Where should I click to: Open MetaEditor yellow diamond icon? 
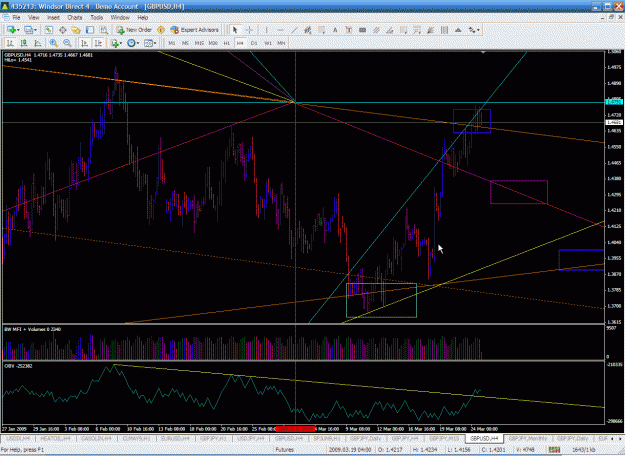click(161, 30)
